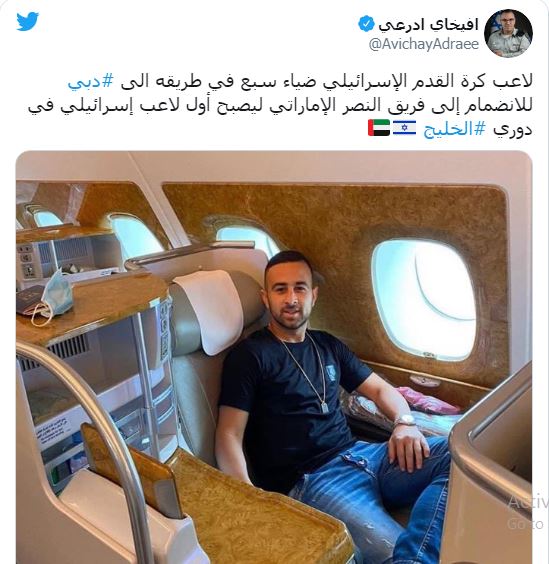Open the tweet's attached airplane photo

(x=274, y=357)
